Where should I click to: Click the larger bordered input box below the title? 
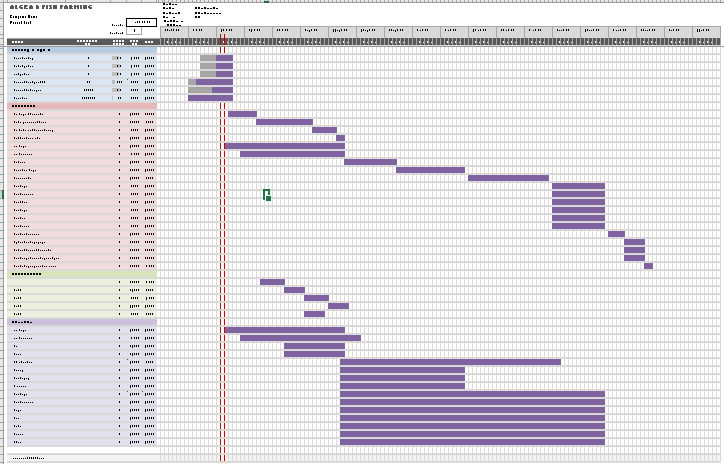pyautogui.click(x=141, y=22)
